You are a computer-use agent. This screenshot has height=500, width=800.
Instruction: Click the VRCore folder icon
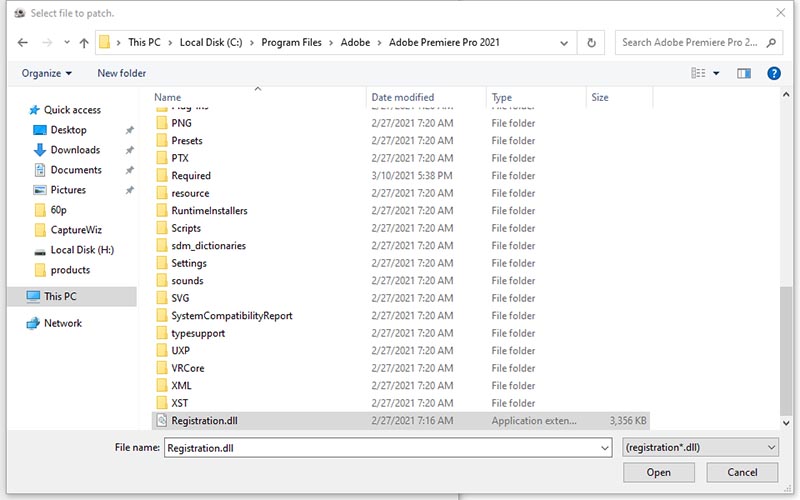click(162, 368)
